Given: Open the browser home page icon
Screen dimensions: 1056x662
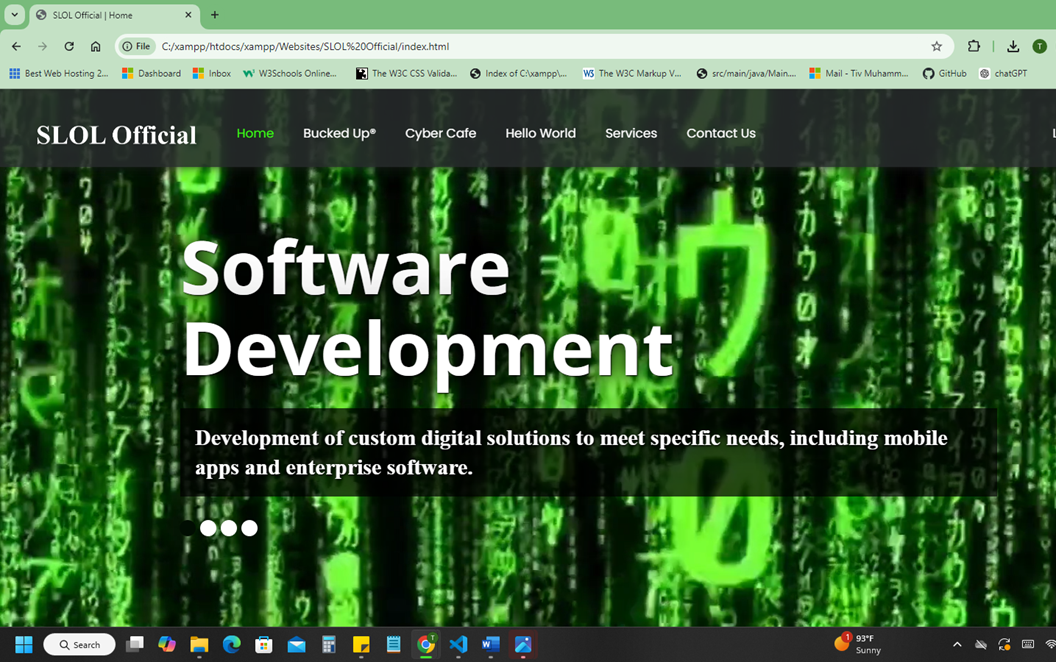Looking at the screenshot, I should (96, 46).
